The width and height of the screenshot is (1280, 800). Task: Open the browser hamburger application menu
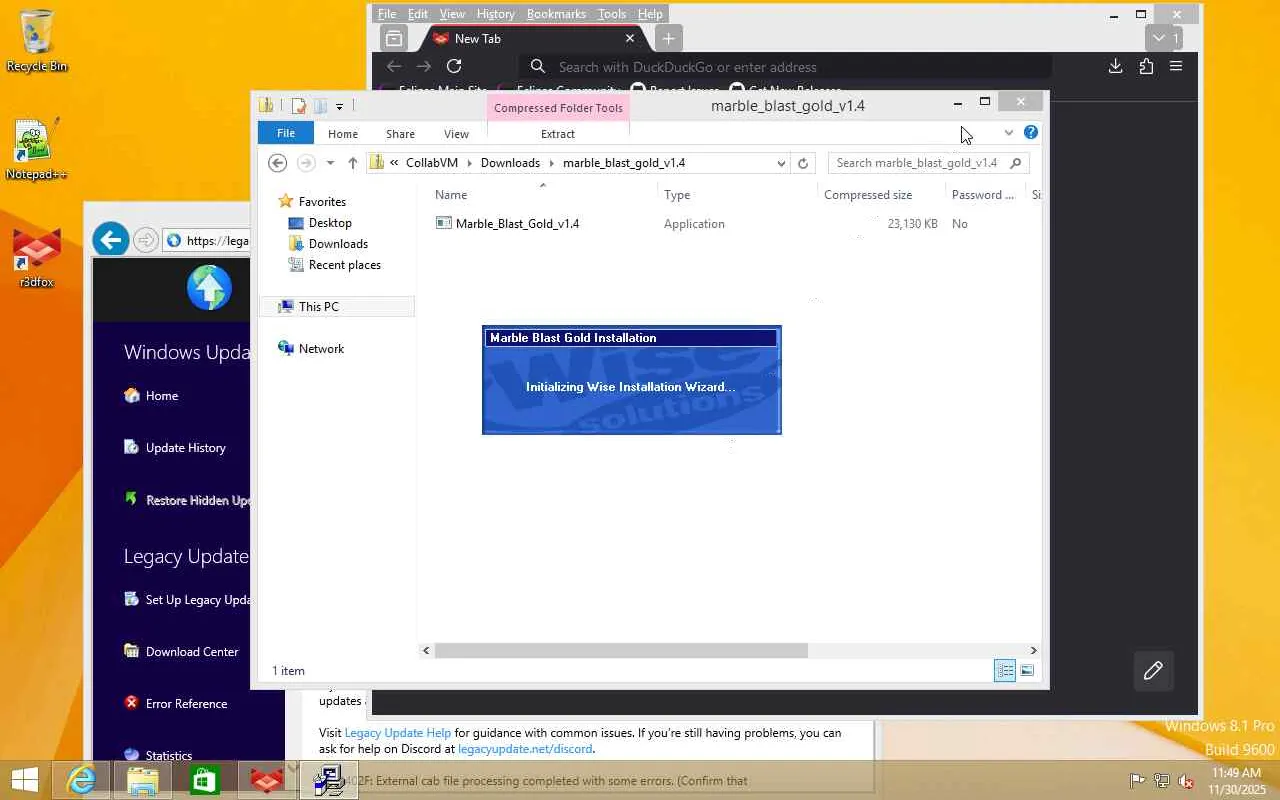1176,67
